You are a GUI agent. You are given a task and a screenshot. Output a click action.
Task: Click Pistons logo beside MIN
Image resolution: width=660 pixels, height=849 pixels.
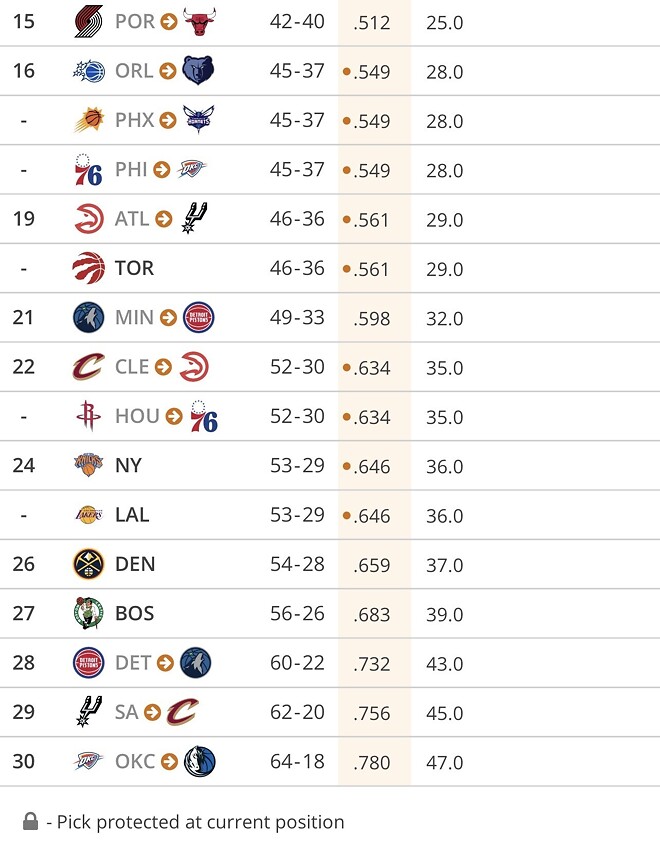pos(198,318)
